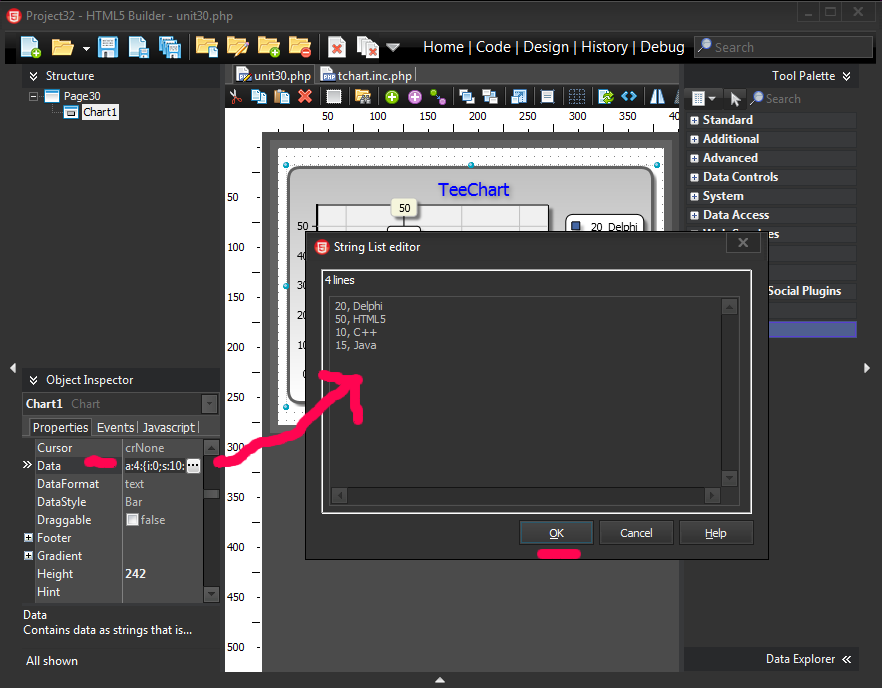Switch to the Home view
The image size is (882, 688).
point(443,47)
